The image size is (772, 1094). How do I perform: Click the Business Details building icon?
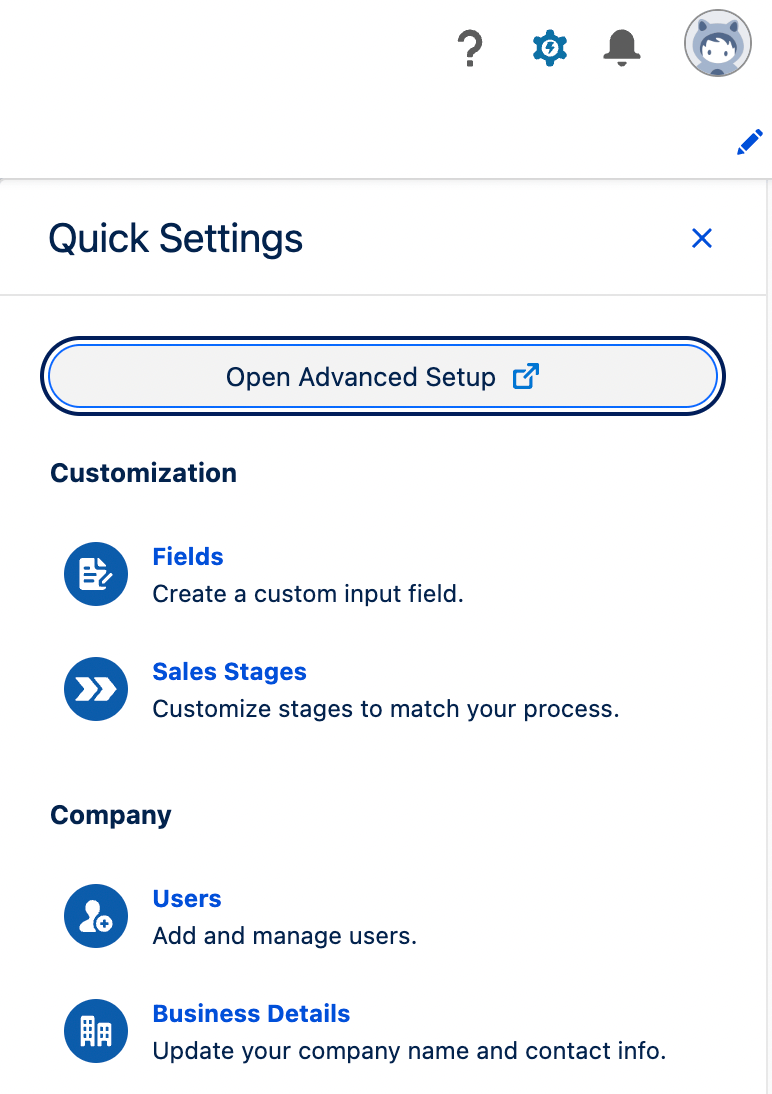click(x=96, y=1031)
